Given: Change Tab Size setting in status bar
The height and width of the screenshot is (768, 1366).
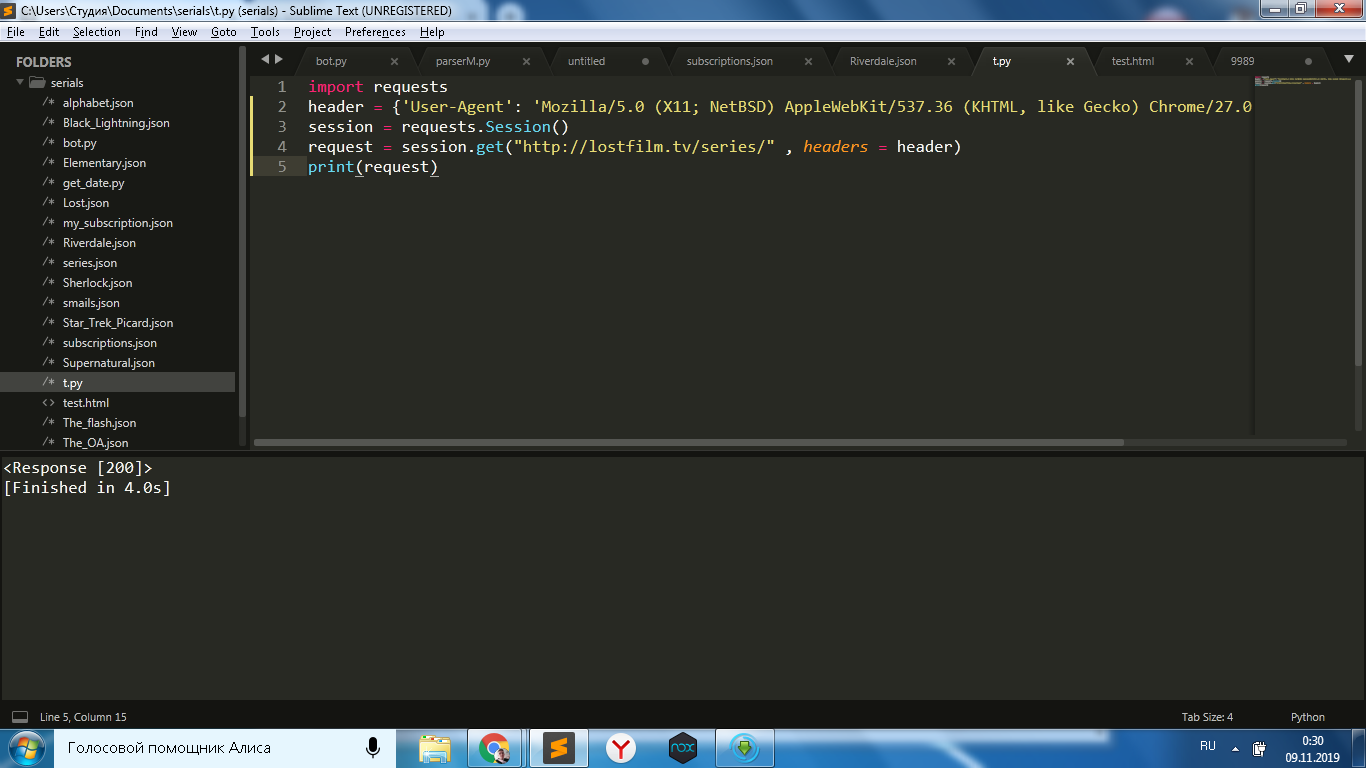Looking at the screenshot, I should pos(1207,717).
